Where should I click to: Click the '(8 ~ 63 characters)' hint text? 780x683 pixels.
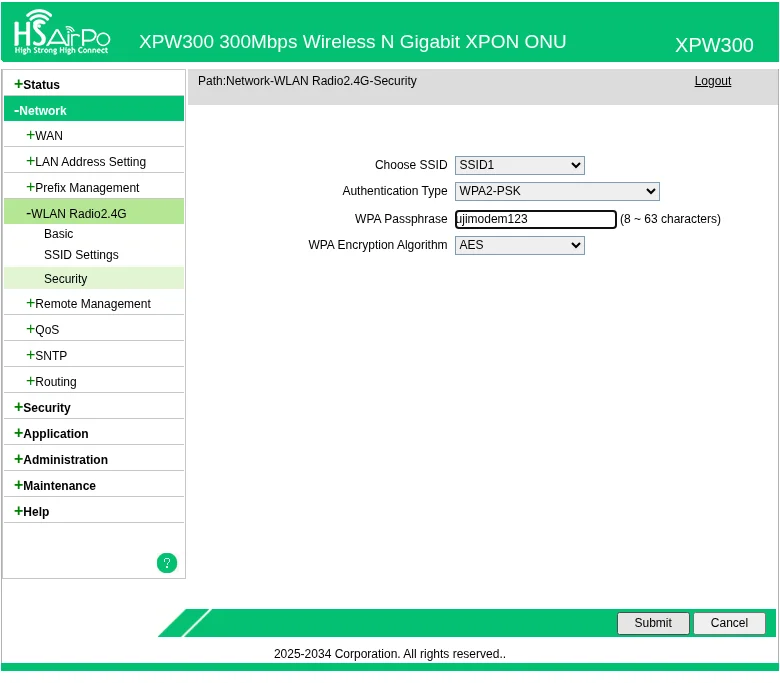point(670,219)
